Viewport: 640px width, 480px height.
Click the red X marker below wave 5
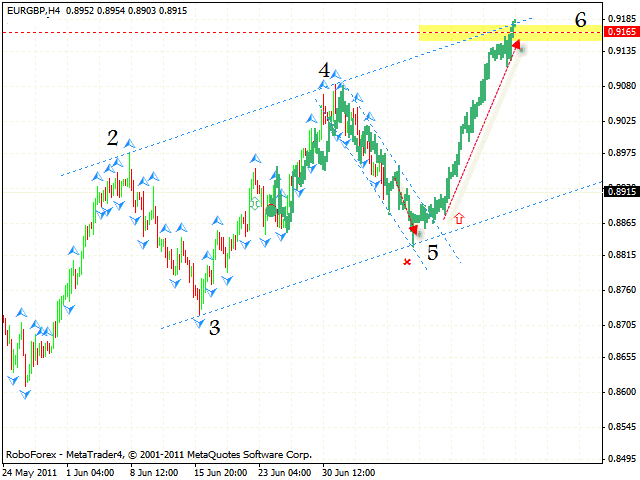pyautogui.click(x=406, y=262)
